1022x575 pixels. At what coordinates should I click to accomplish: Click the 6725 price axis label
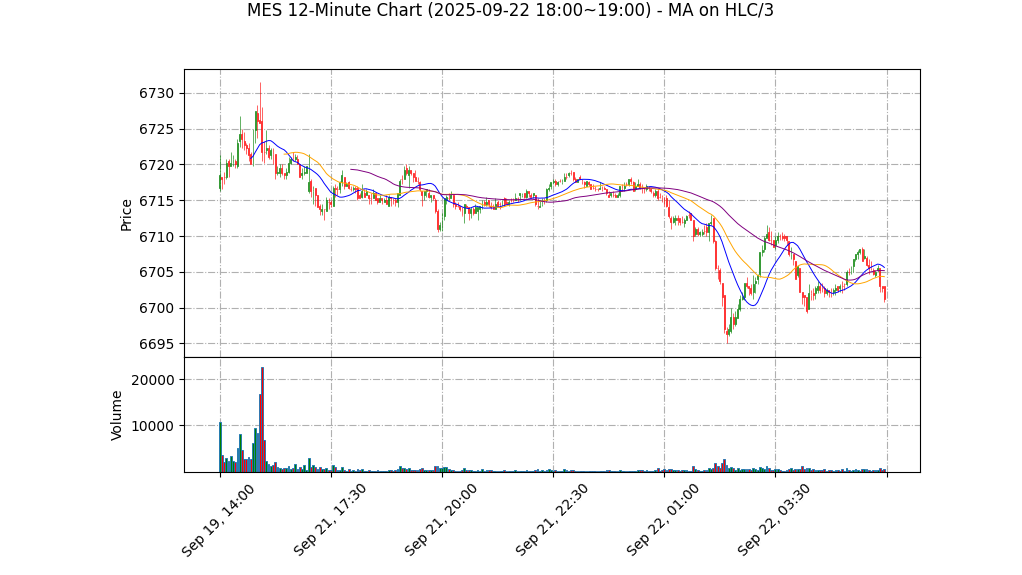pos(156,129)
